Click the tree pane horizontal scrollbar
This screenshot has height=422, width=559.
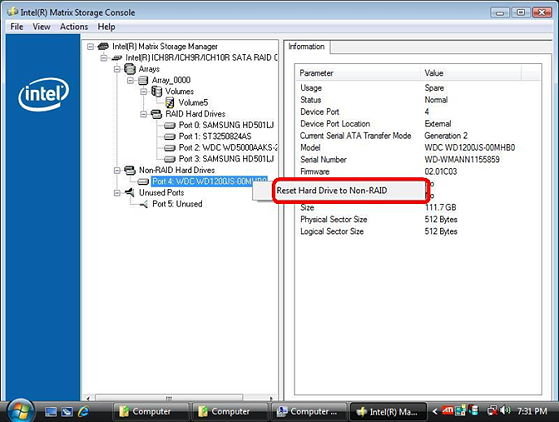click(x=179, y=397)
